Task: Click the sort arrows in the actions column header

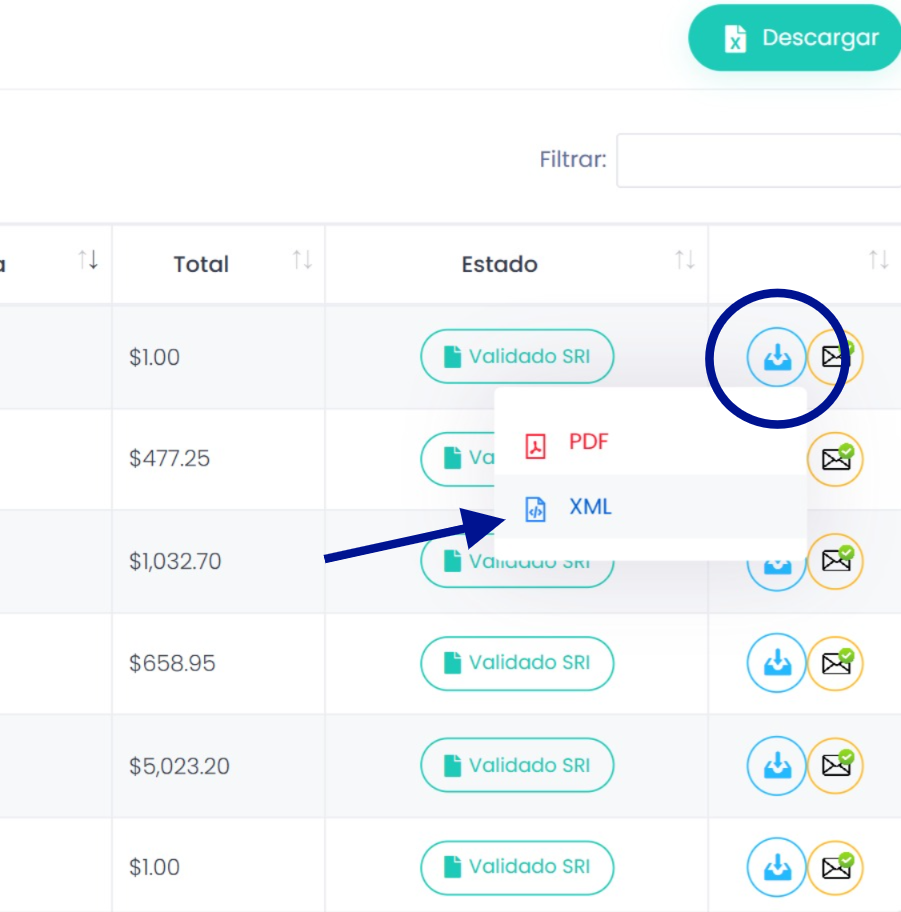Action: pyautogui.click(x=878, y=262)
